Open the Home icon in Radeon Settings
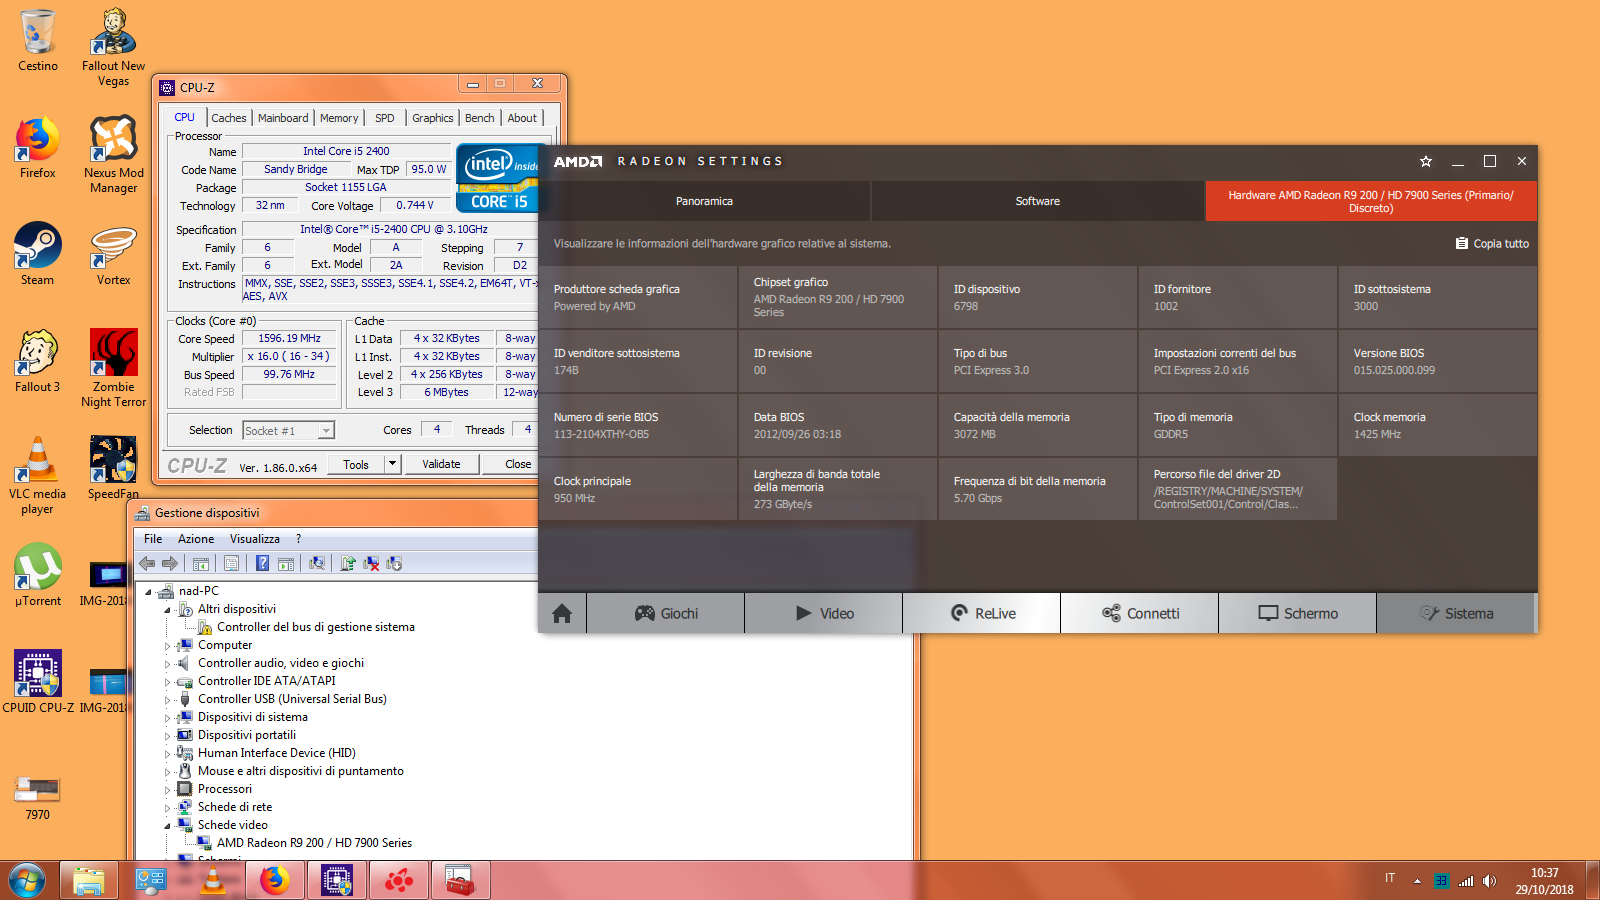 pyautogui.click(x=562, y=613)
